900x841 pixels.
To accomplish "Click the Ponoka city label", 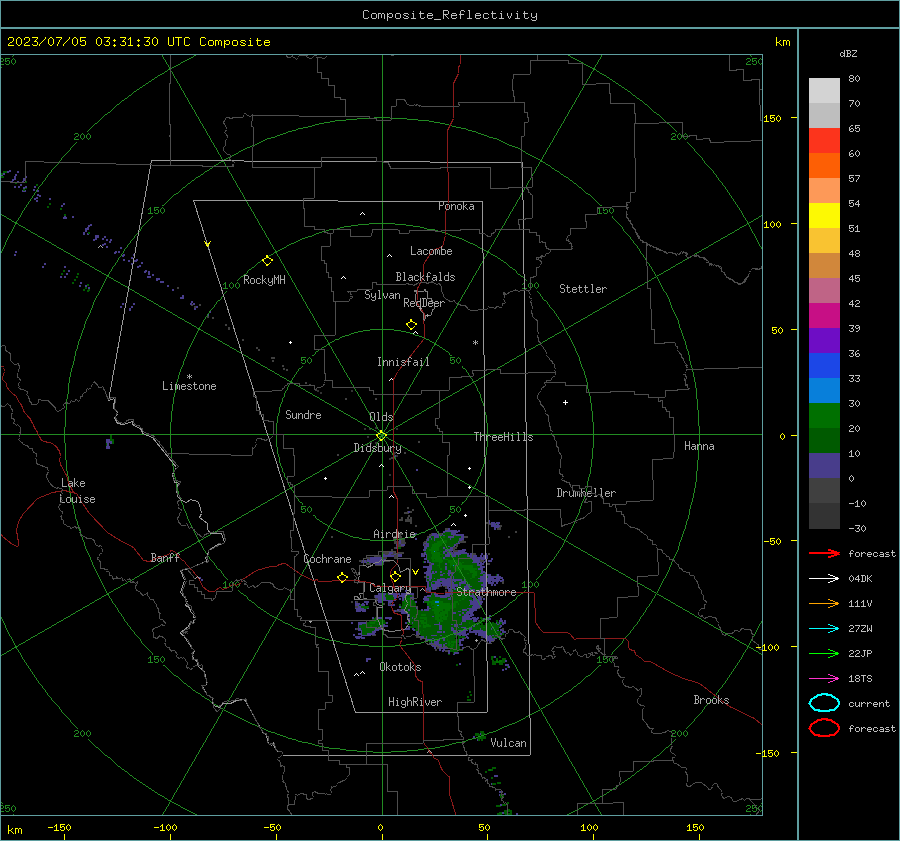I will pos(456,206).
